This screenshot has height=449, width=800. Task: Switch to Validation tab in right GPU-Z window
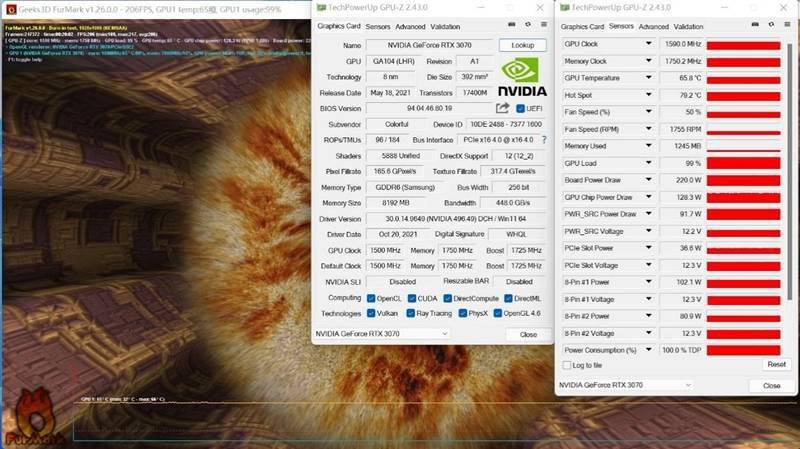[x=688, y=27]
